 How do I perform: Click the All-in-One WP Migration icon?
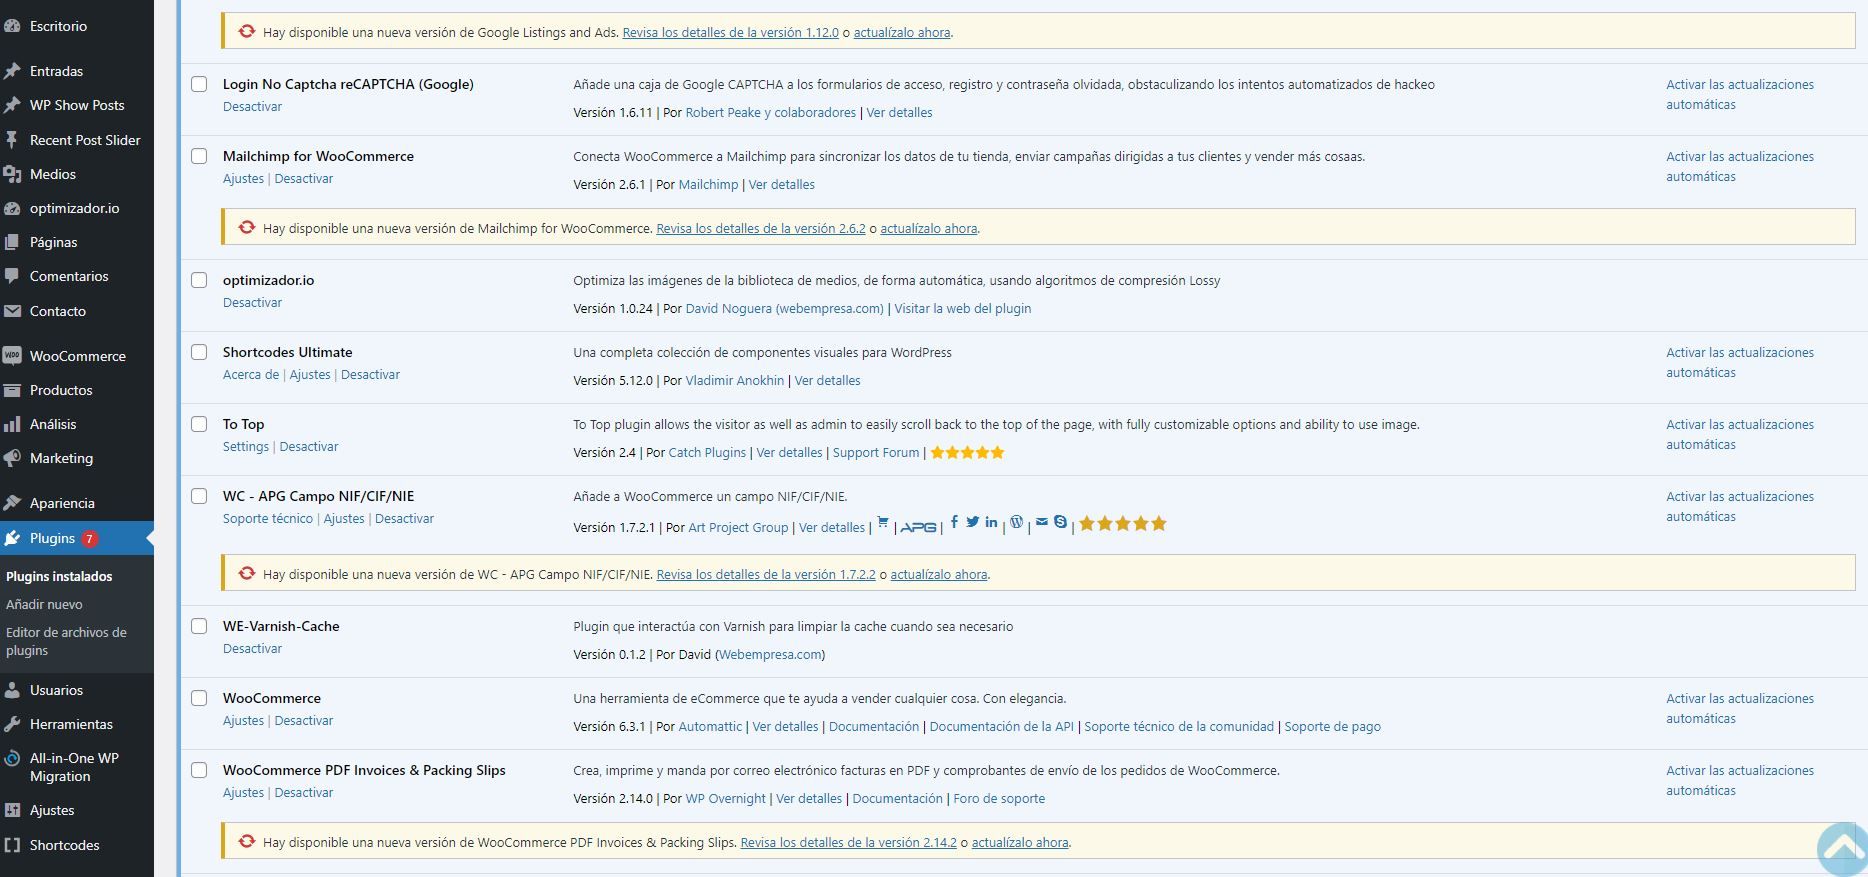coord(12,758)
